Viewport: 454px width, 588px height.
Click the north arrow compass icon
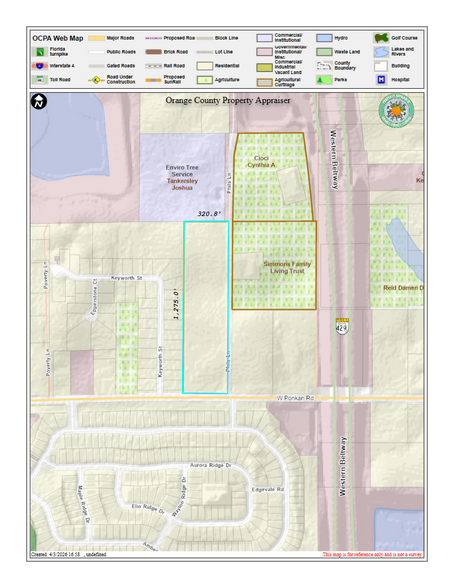click(x=39, y=102)
